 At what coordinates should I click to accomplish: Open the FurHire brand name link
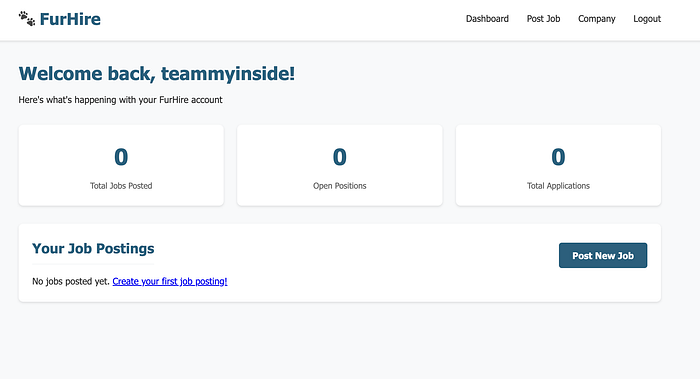[x=70, y=19]
